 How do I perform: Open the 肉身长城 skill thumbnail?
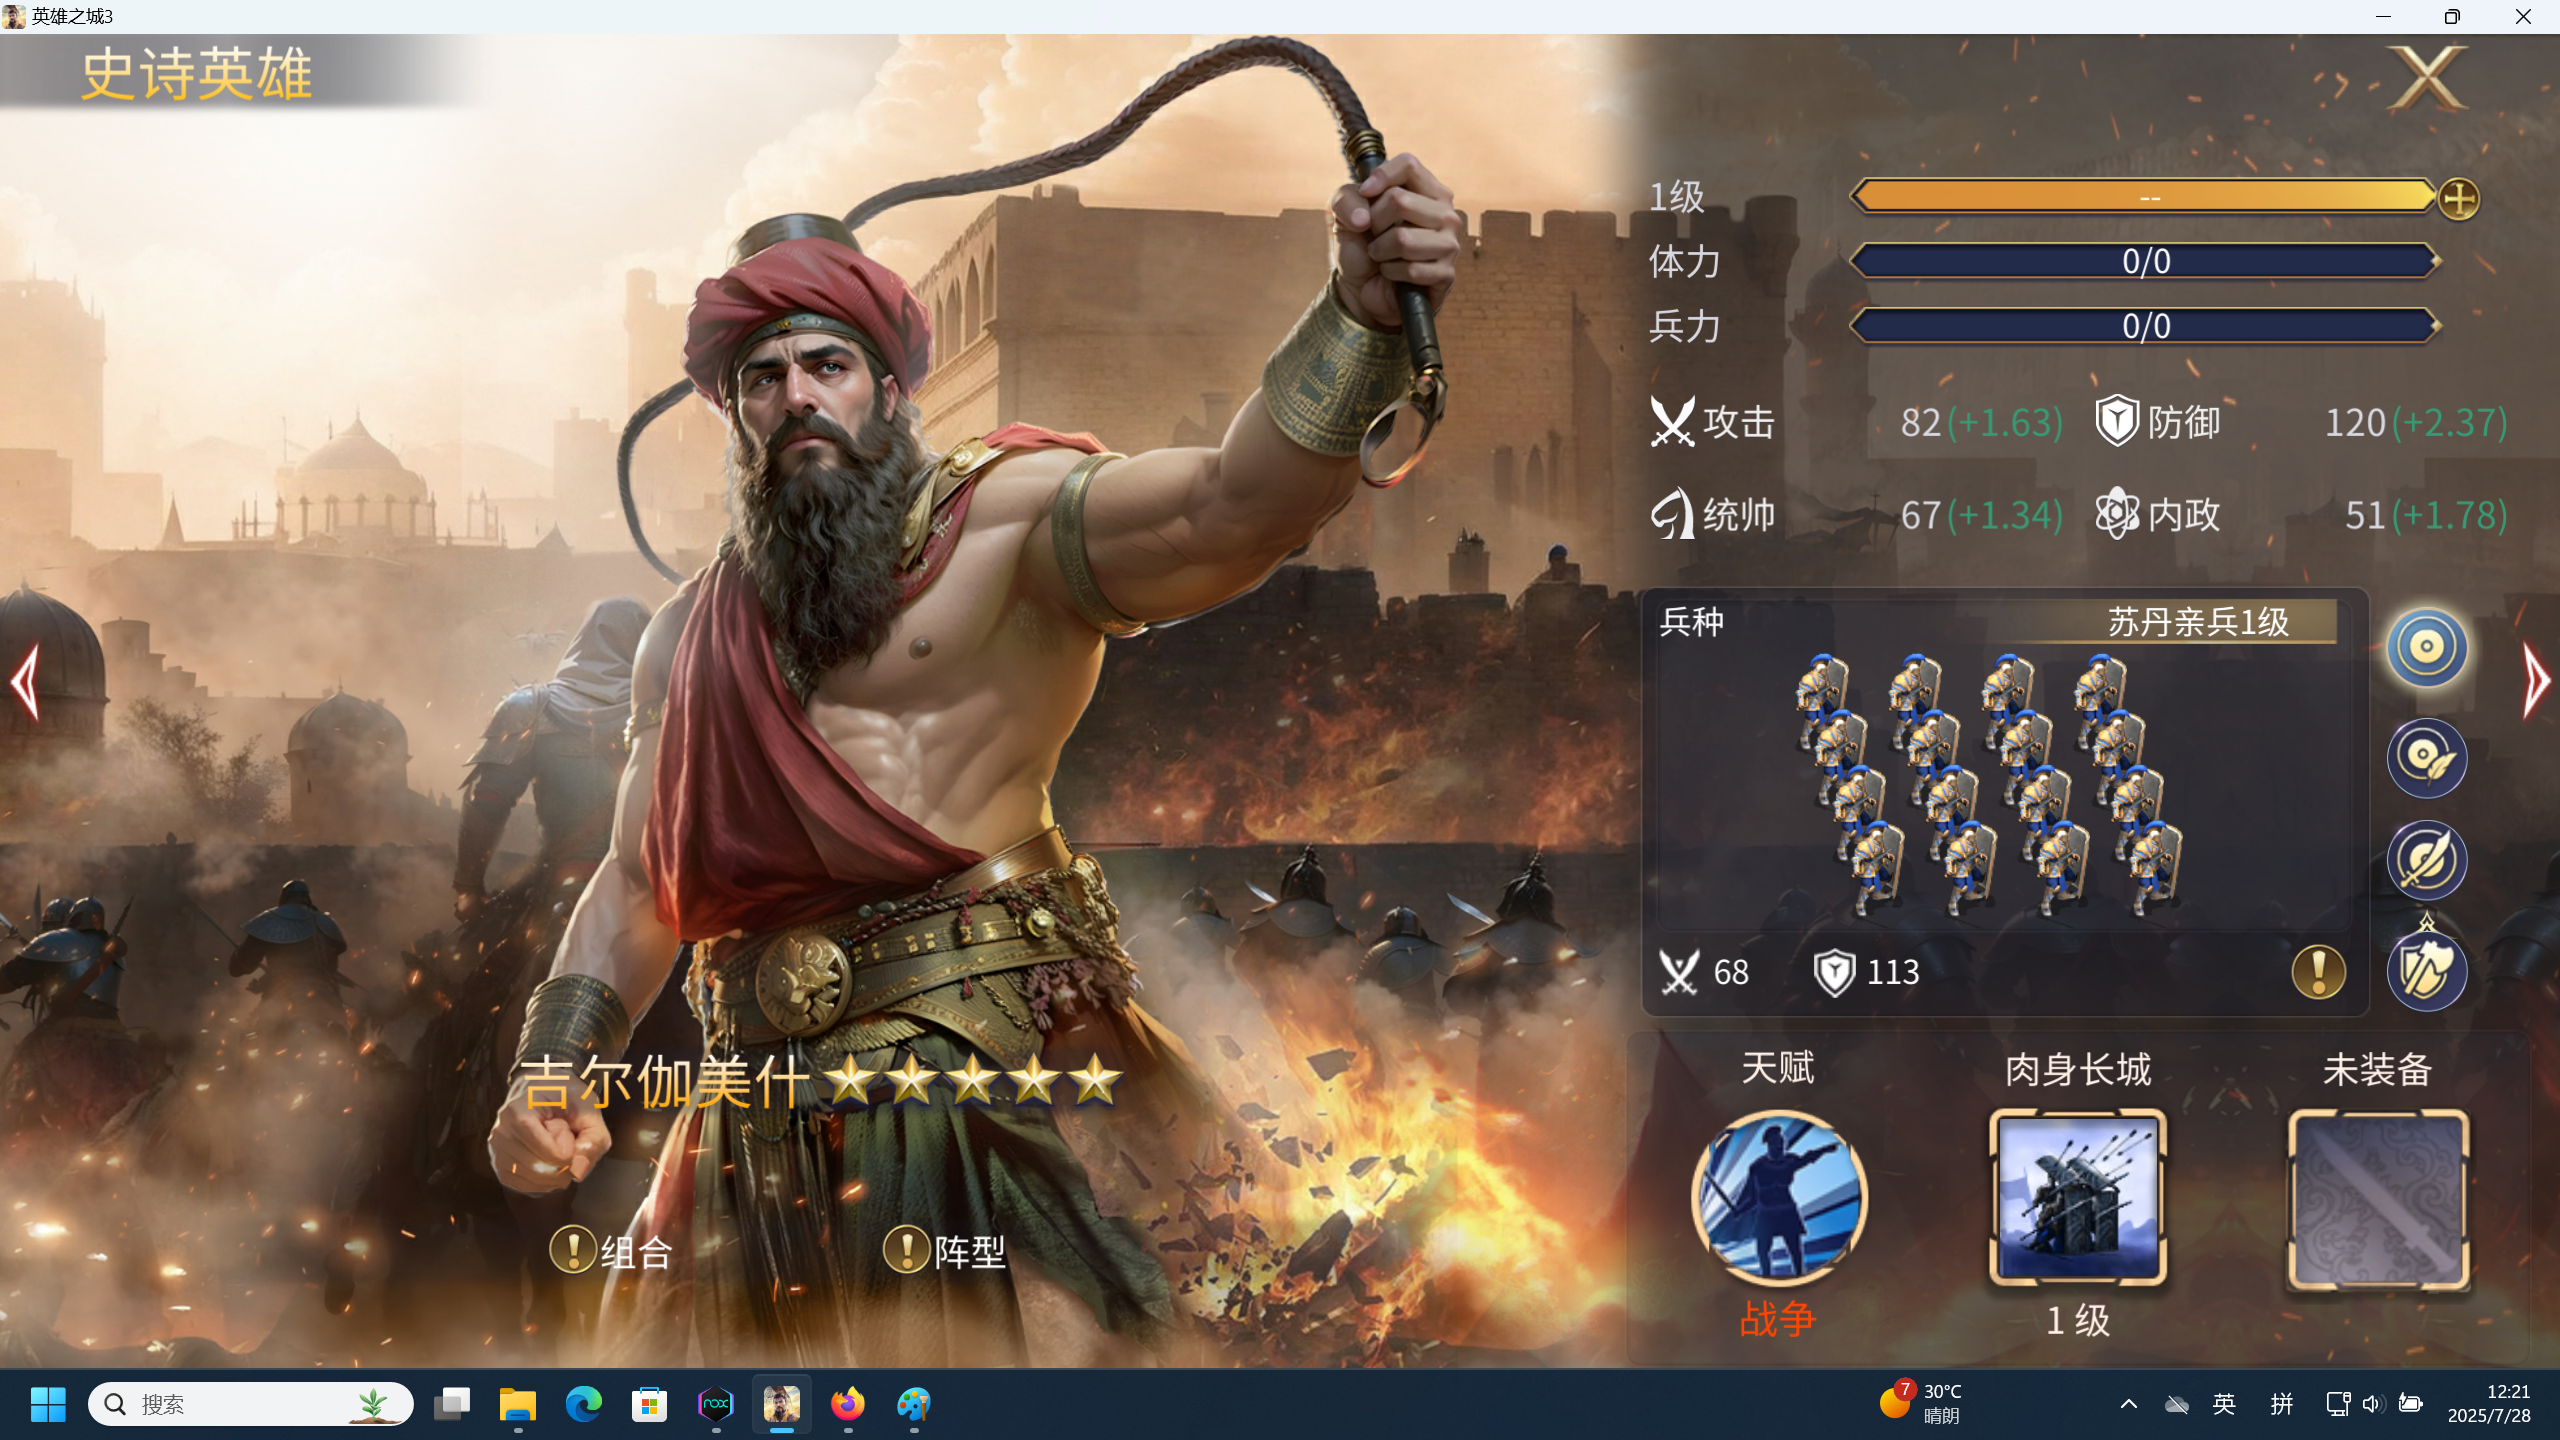click(x=2078, y=1197)
